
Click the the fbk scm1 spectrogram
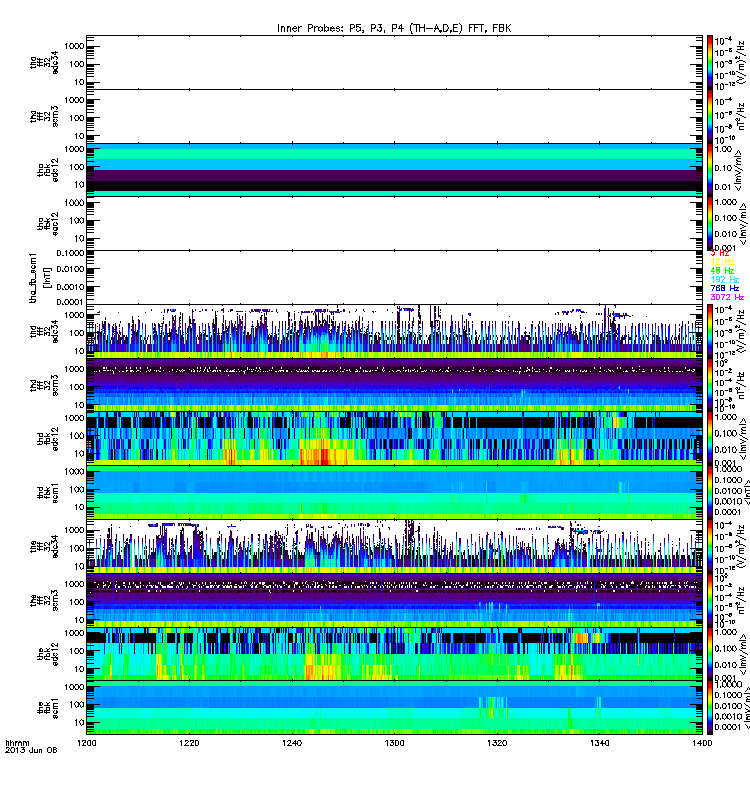tap(394, 708)
